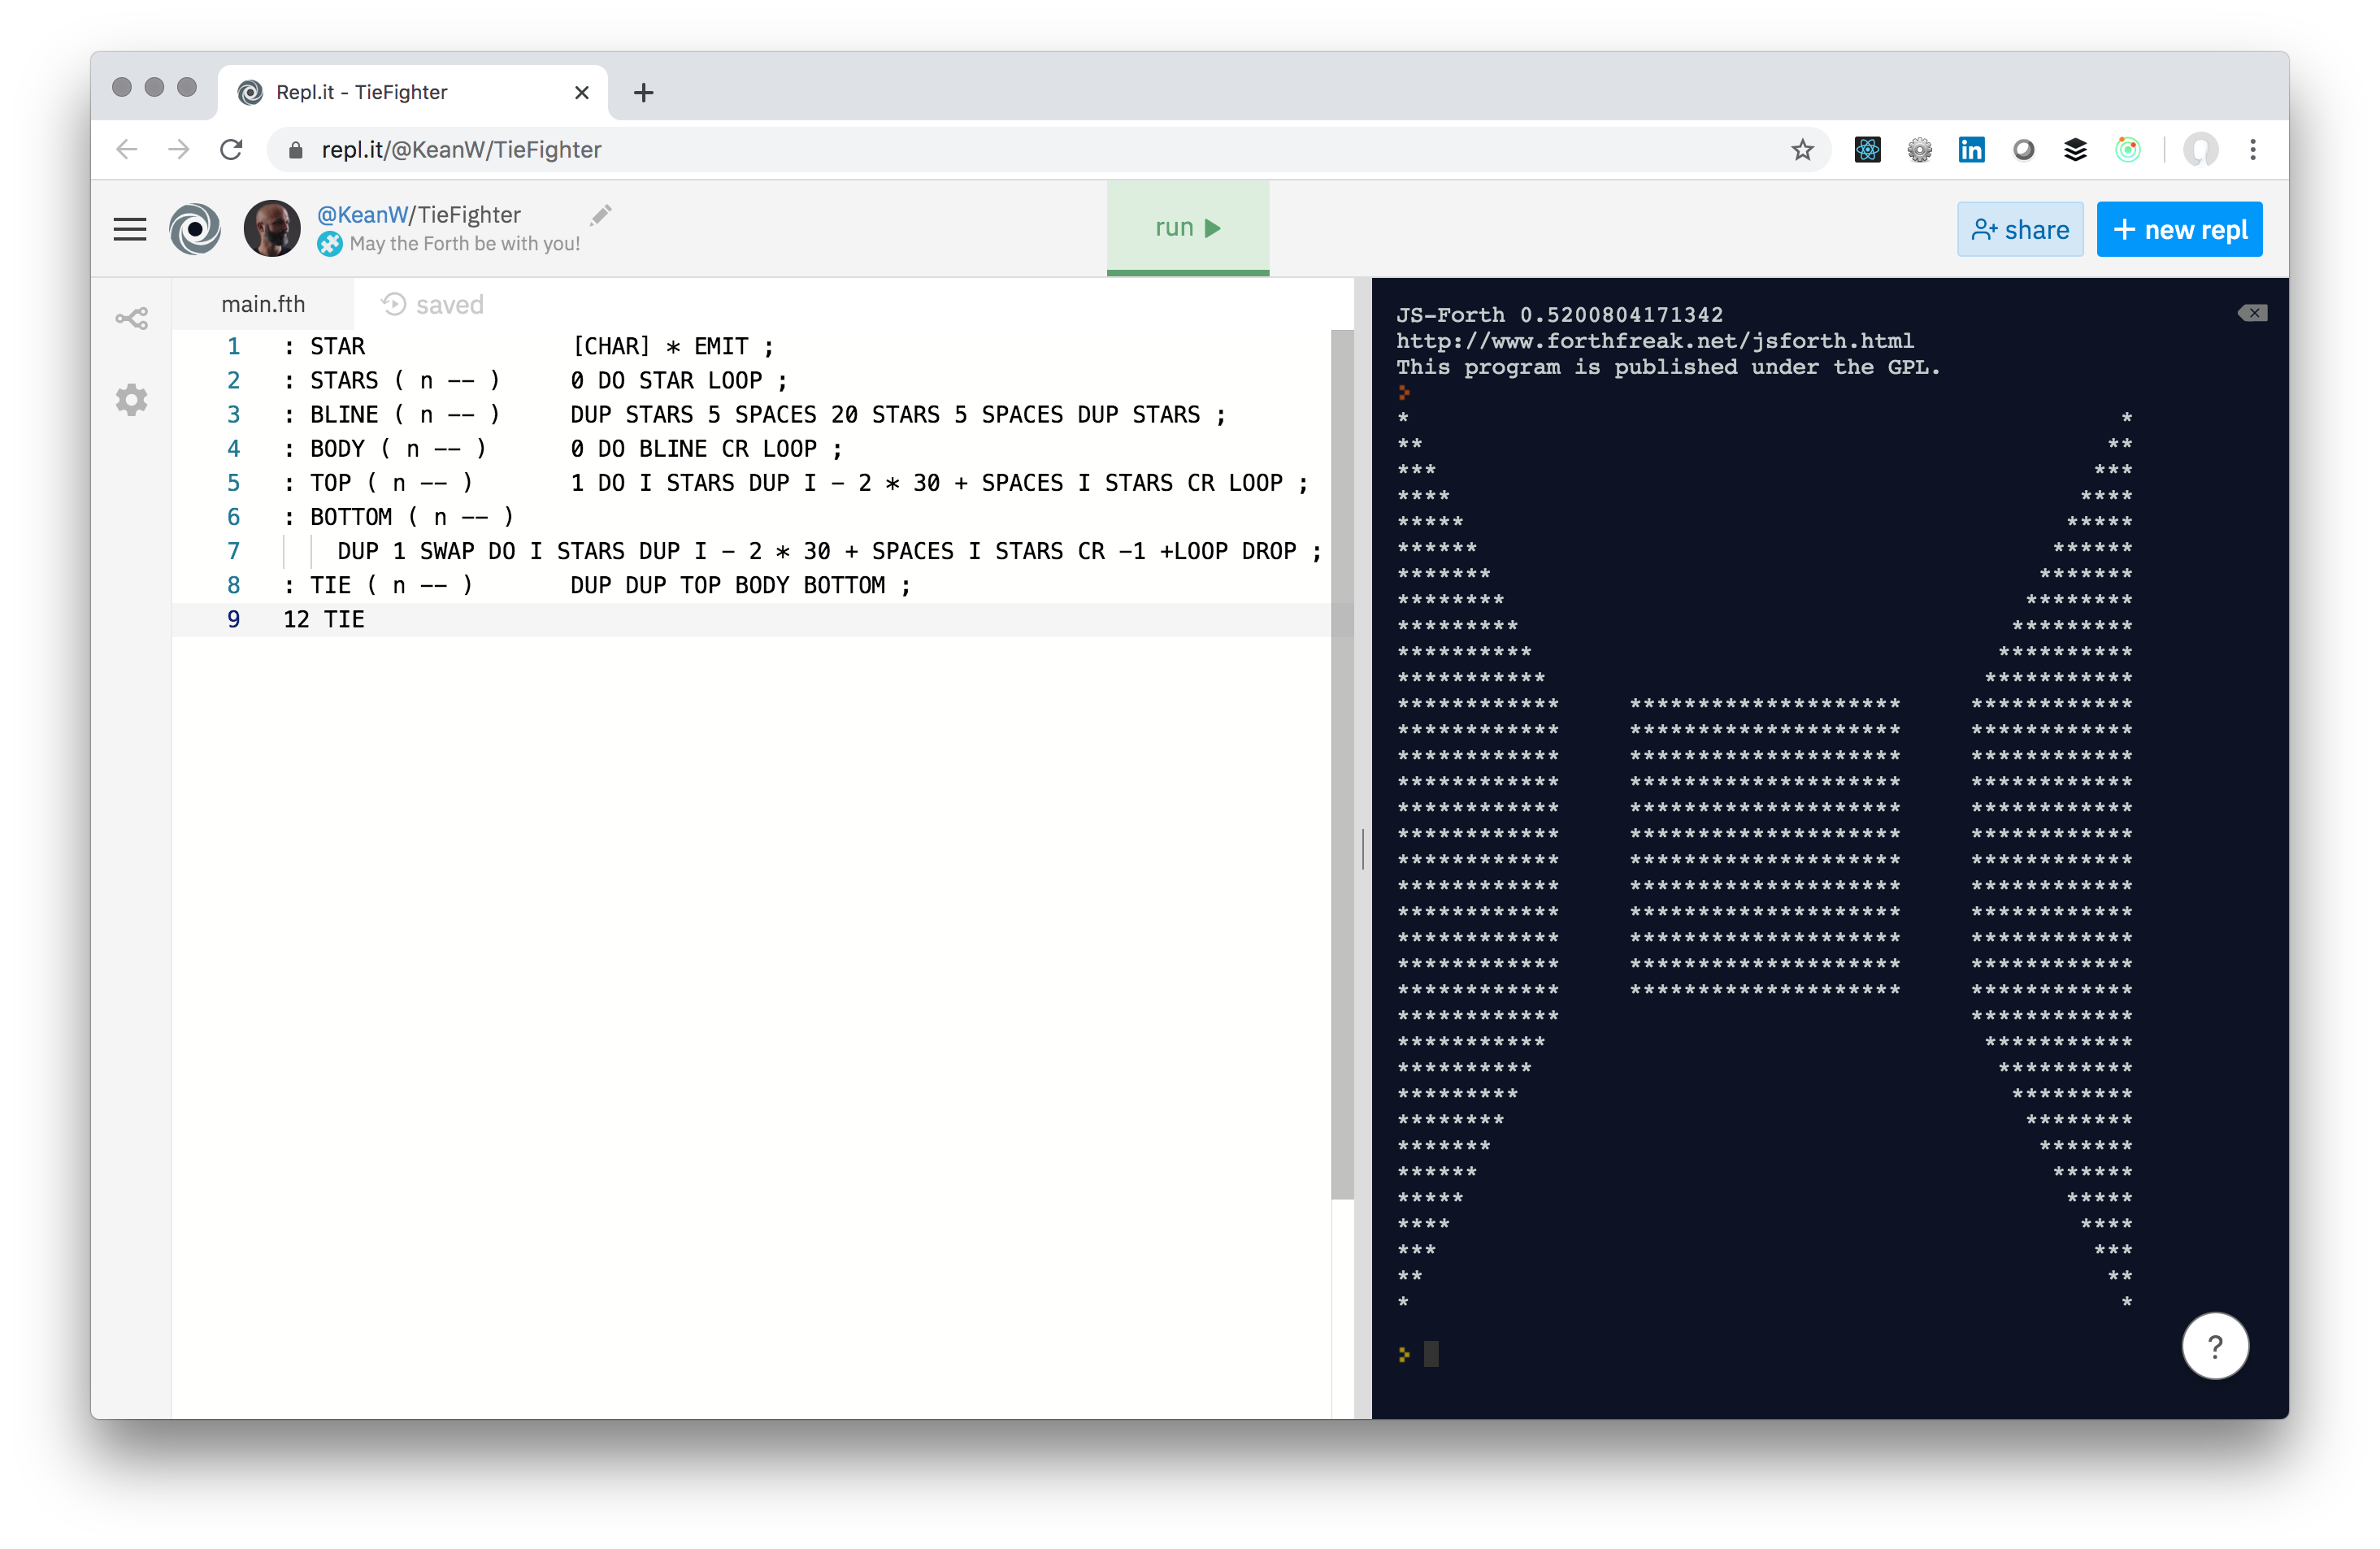Open a new browser tab

tap(644, 93)
